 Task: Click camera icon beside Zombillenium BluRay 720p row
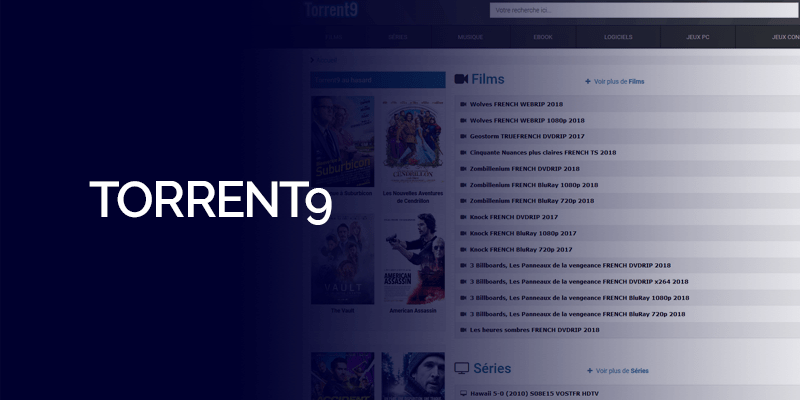tap(463, 201)
